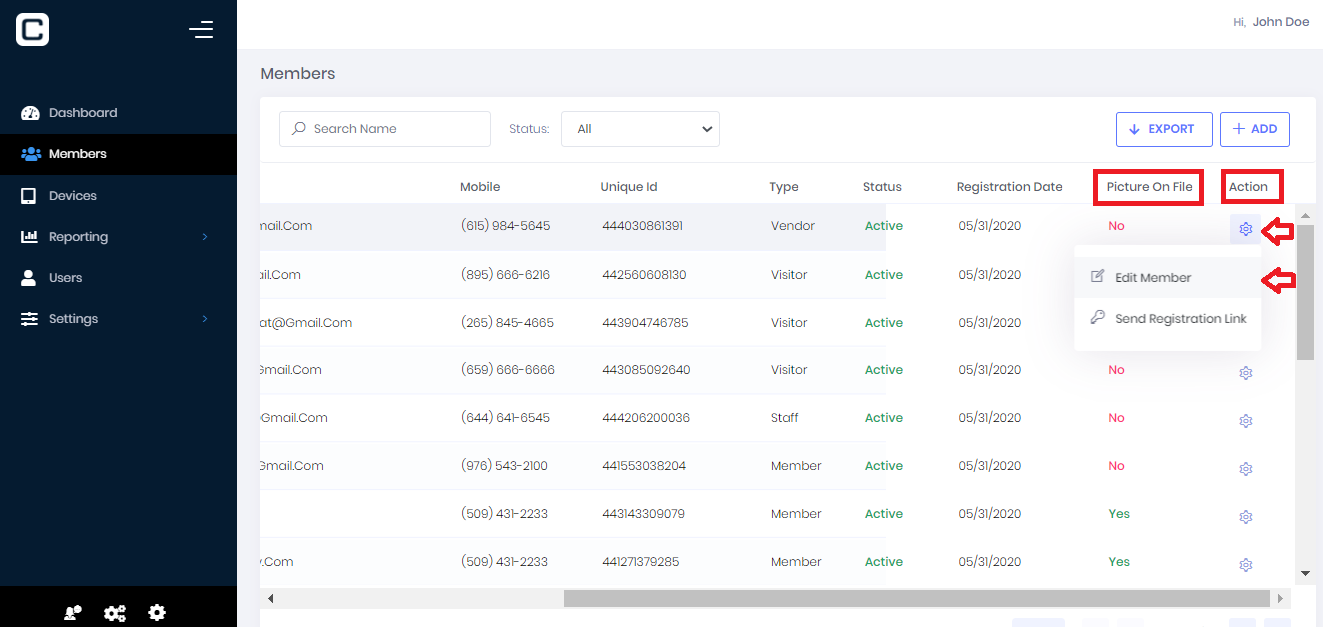The width and height of the screenshot is (1323, 627).
Task: Open the Status filter dropdown
Action: point(640,129)
